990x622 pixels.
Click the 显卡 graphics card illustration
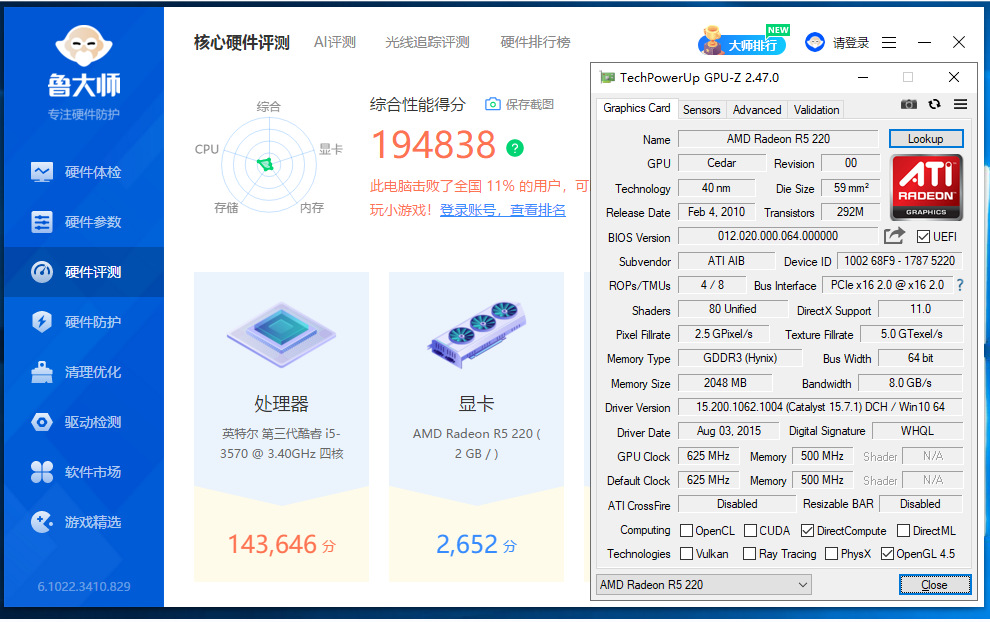476,333
